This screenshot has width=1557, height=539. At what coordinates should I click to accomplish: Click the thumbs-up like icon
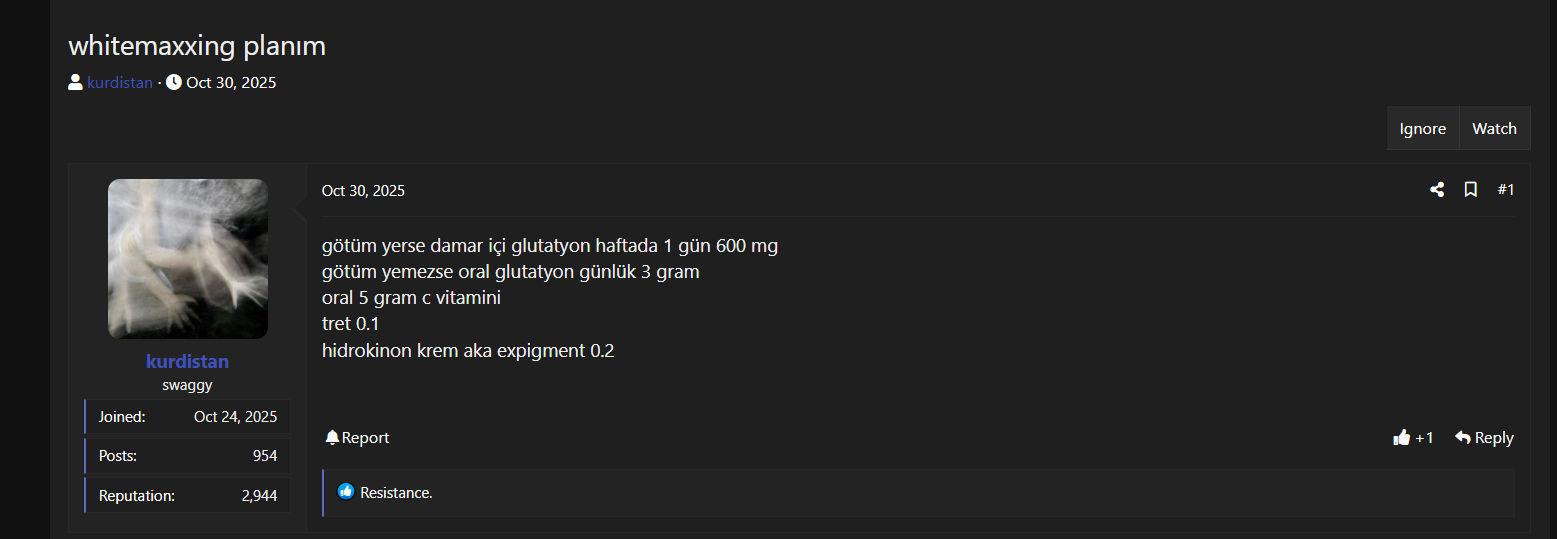tap(1401, 437)
